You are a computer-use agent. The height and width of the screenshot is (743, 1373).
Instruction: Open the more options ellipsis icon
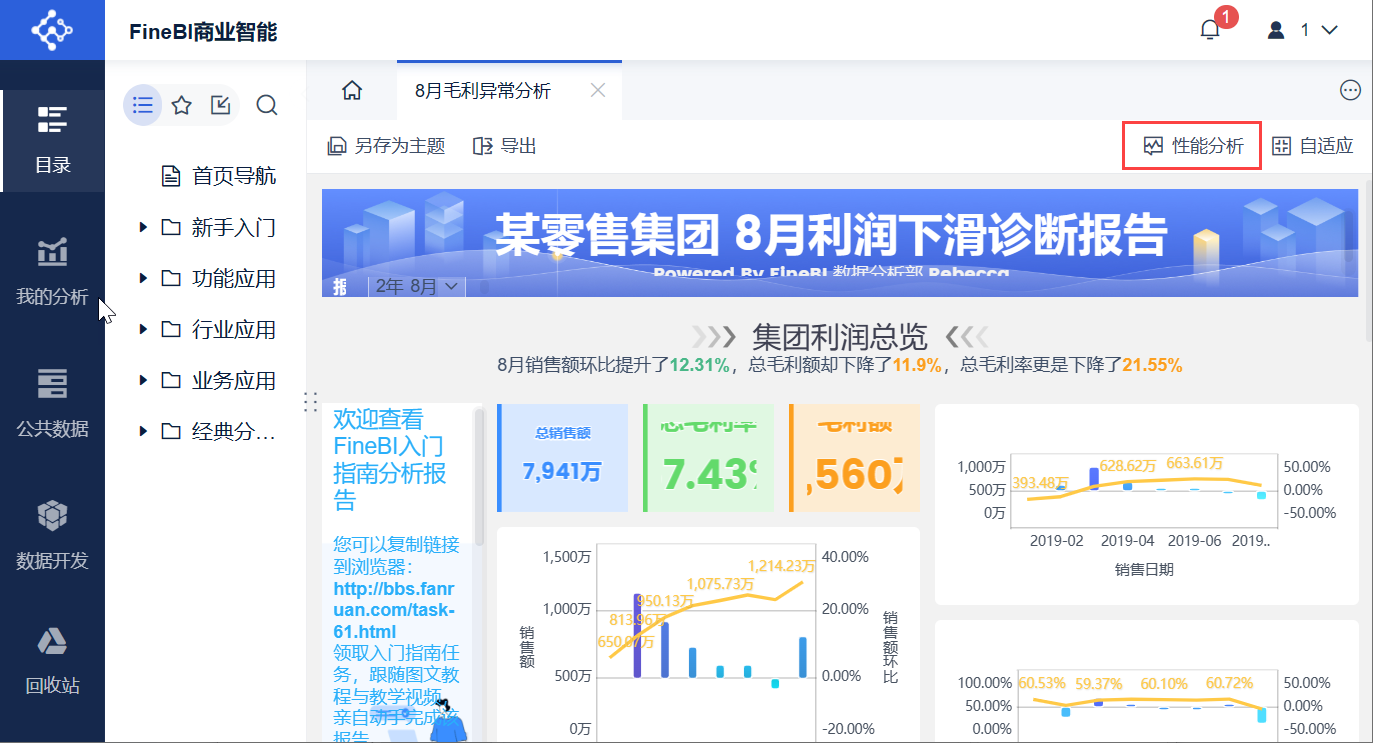(1350, 91)
